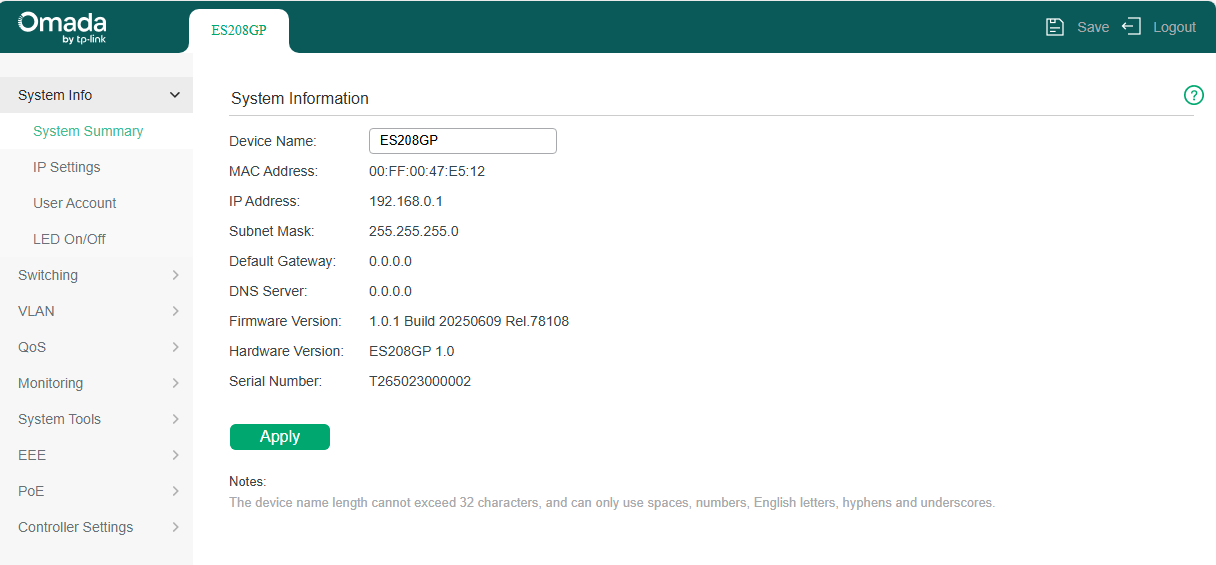Click the Switching menu label

click(x=48, y=275)
